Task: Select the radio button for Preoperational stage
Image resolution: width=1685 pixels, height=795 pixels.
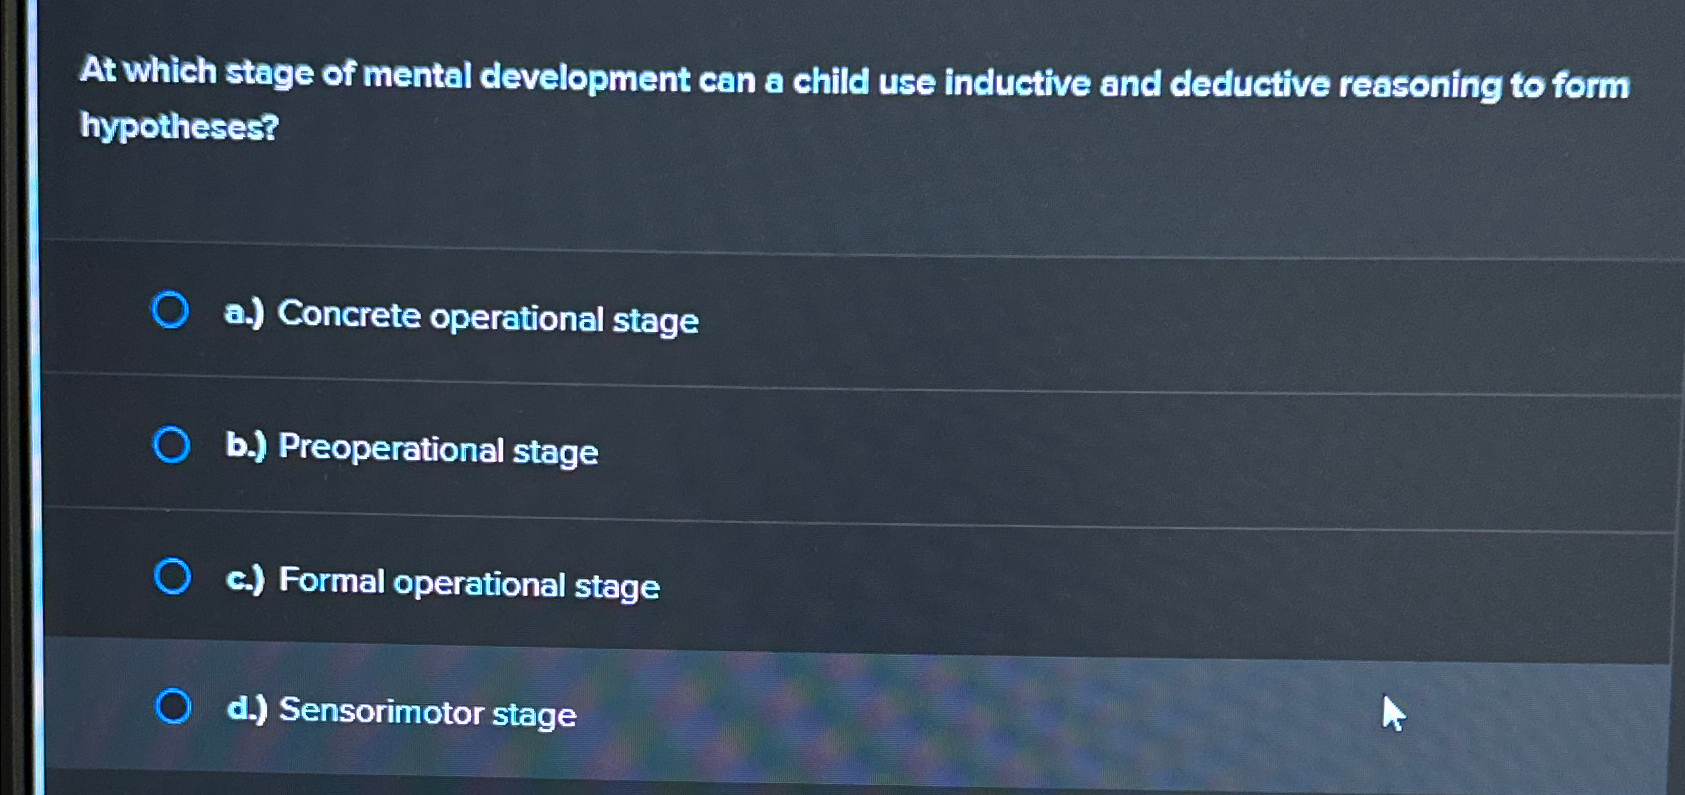Action: (x=170, y=444)
